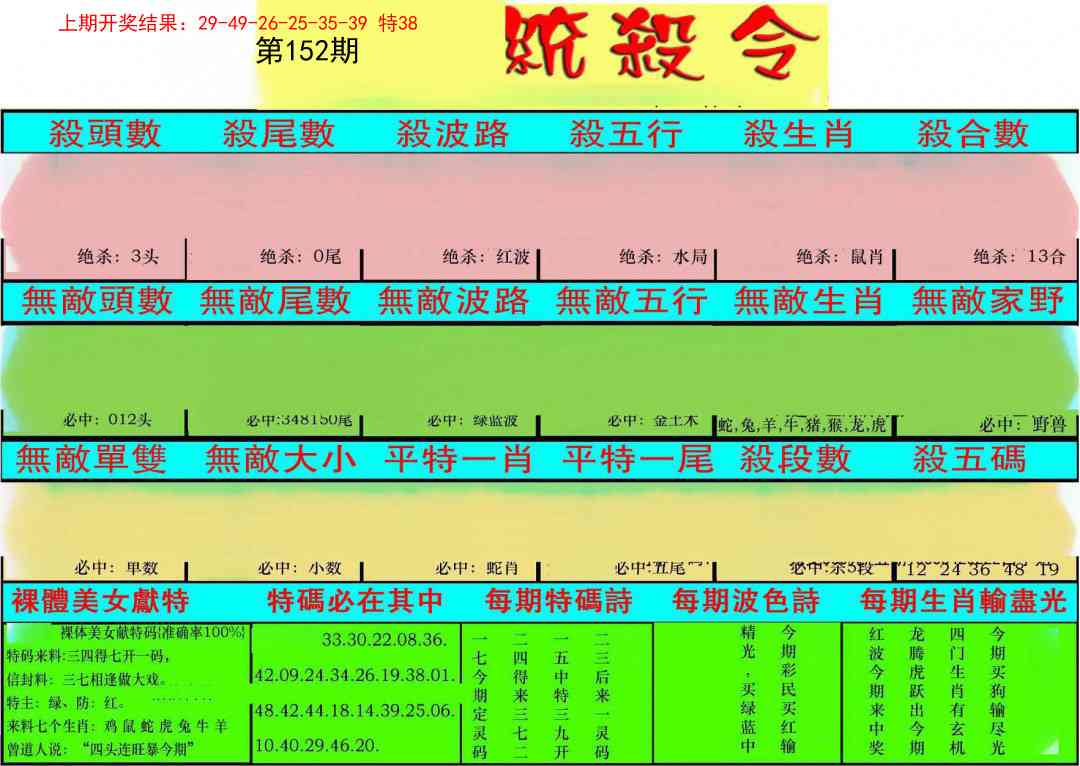Click the 殺生肖 header

point(798,133)
